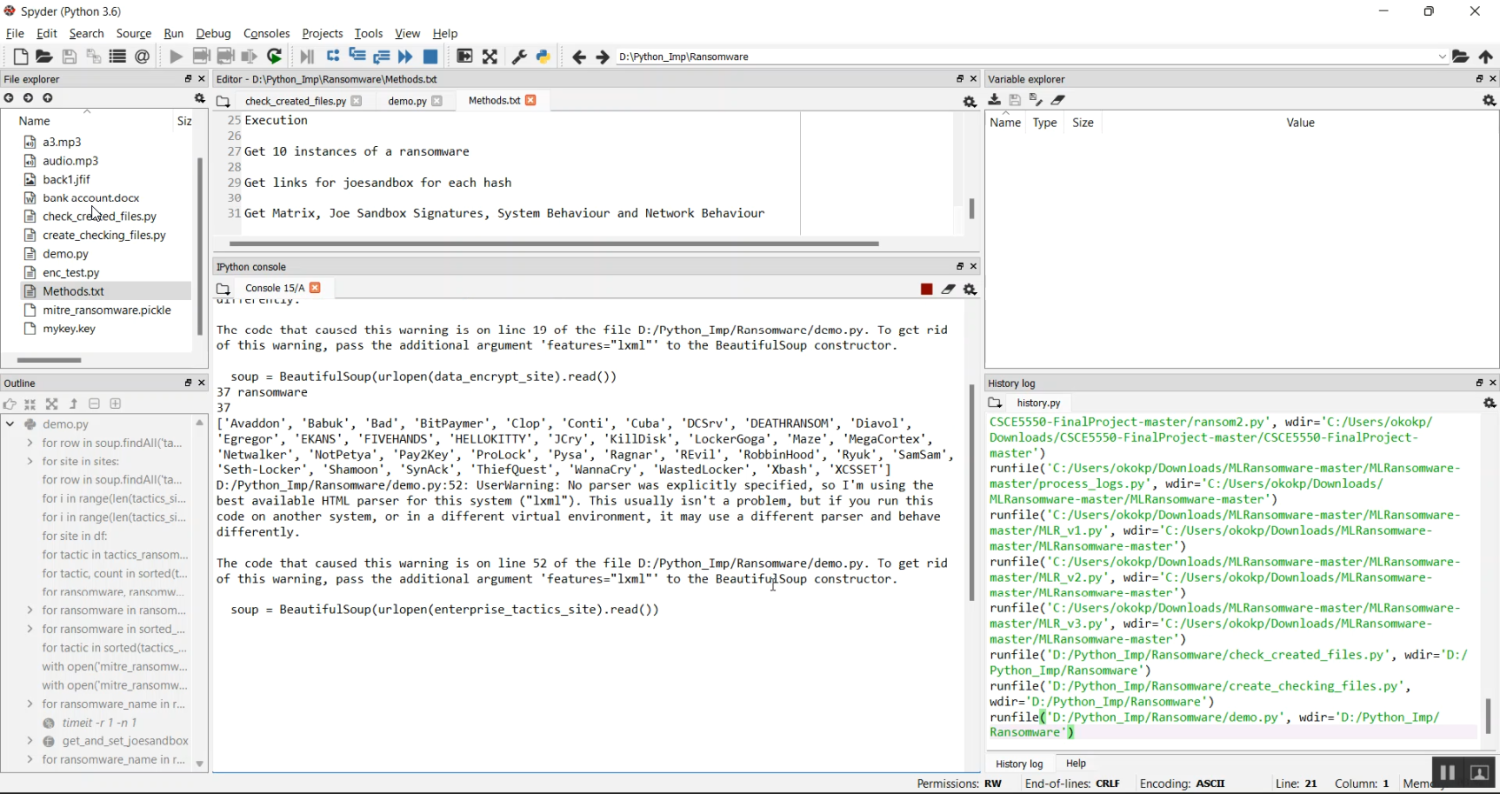Collapse the get_and_set_joesandbox outline entry
This screenshot has height=794, width=1500.
[x=28, y=741]
